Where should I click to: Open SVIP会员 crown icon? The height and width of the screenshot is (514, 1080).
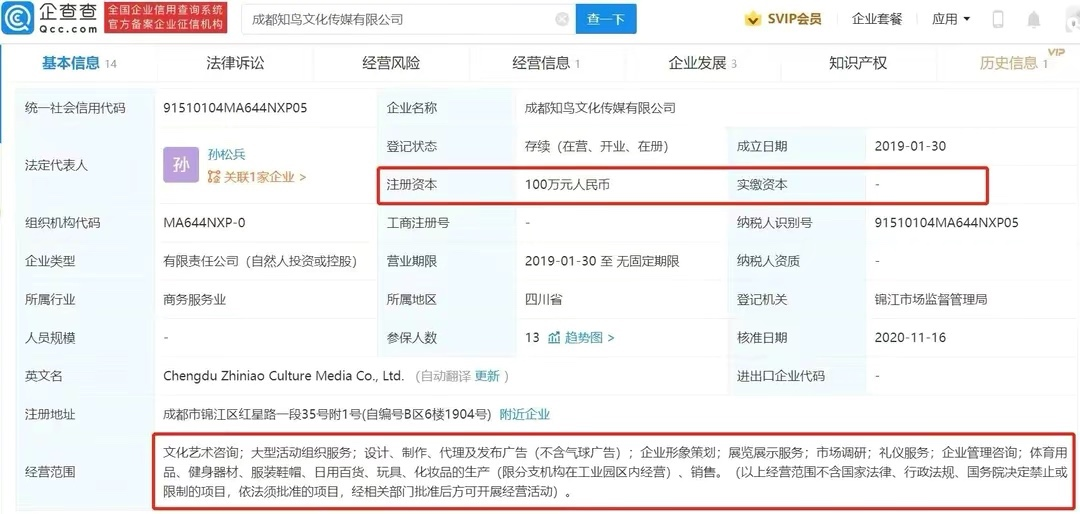(752, 19)
